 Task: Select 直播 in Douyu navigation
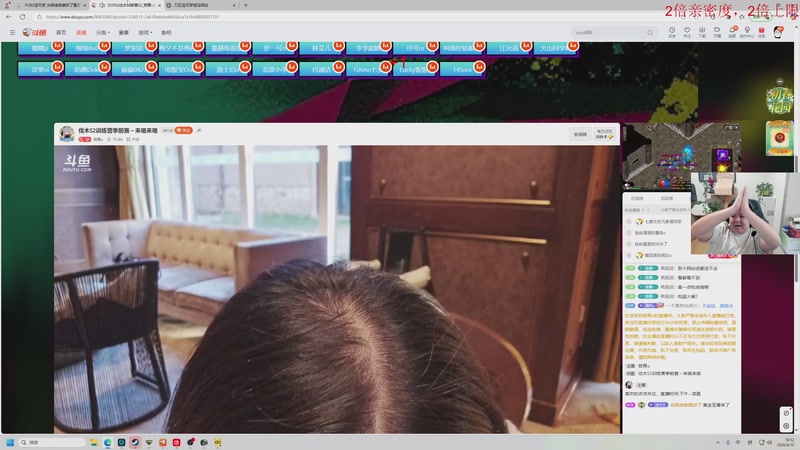click(x=81, y=32)
